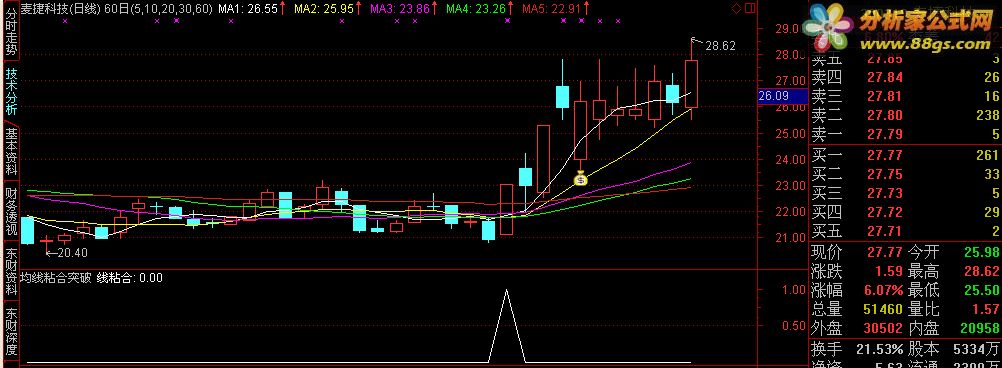Click the 买一 27.77 bid quote row
The image size is (1002, 368).
[905, 155]
